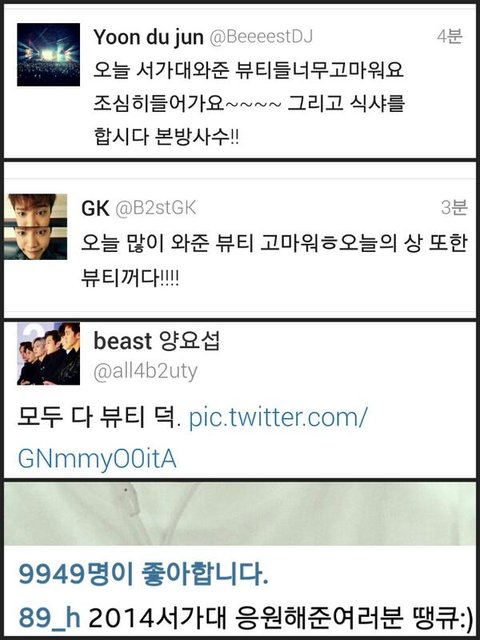Open the 89_h username

tap(49, 619)
